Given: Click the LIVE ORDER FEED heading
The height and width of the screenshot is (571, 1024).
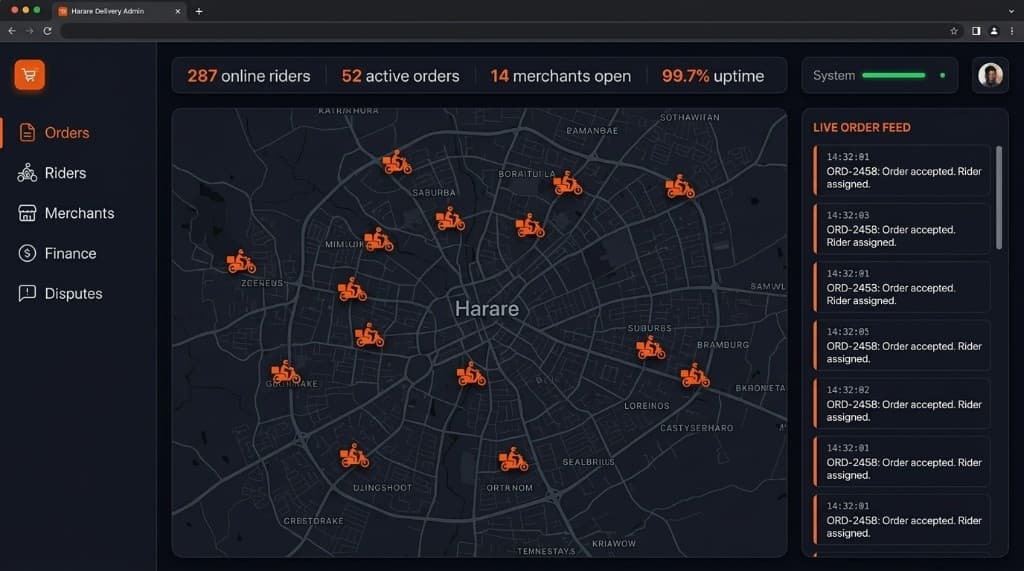Looking at the screenshot, I should pos(861,127).
